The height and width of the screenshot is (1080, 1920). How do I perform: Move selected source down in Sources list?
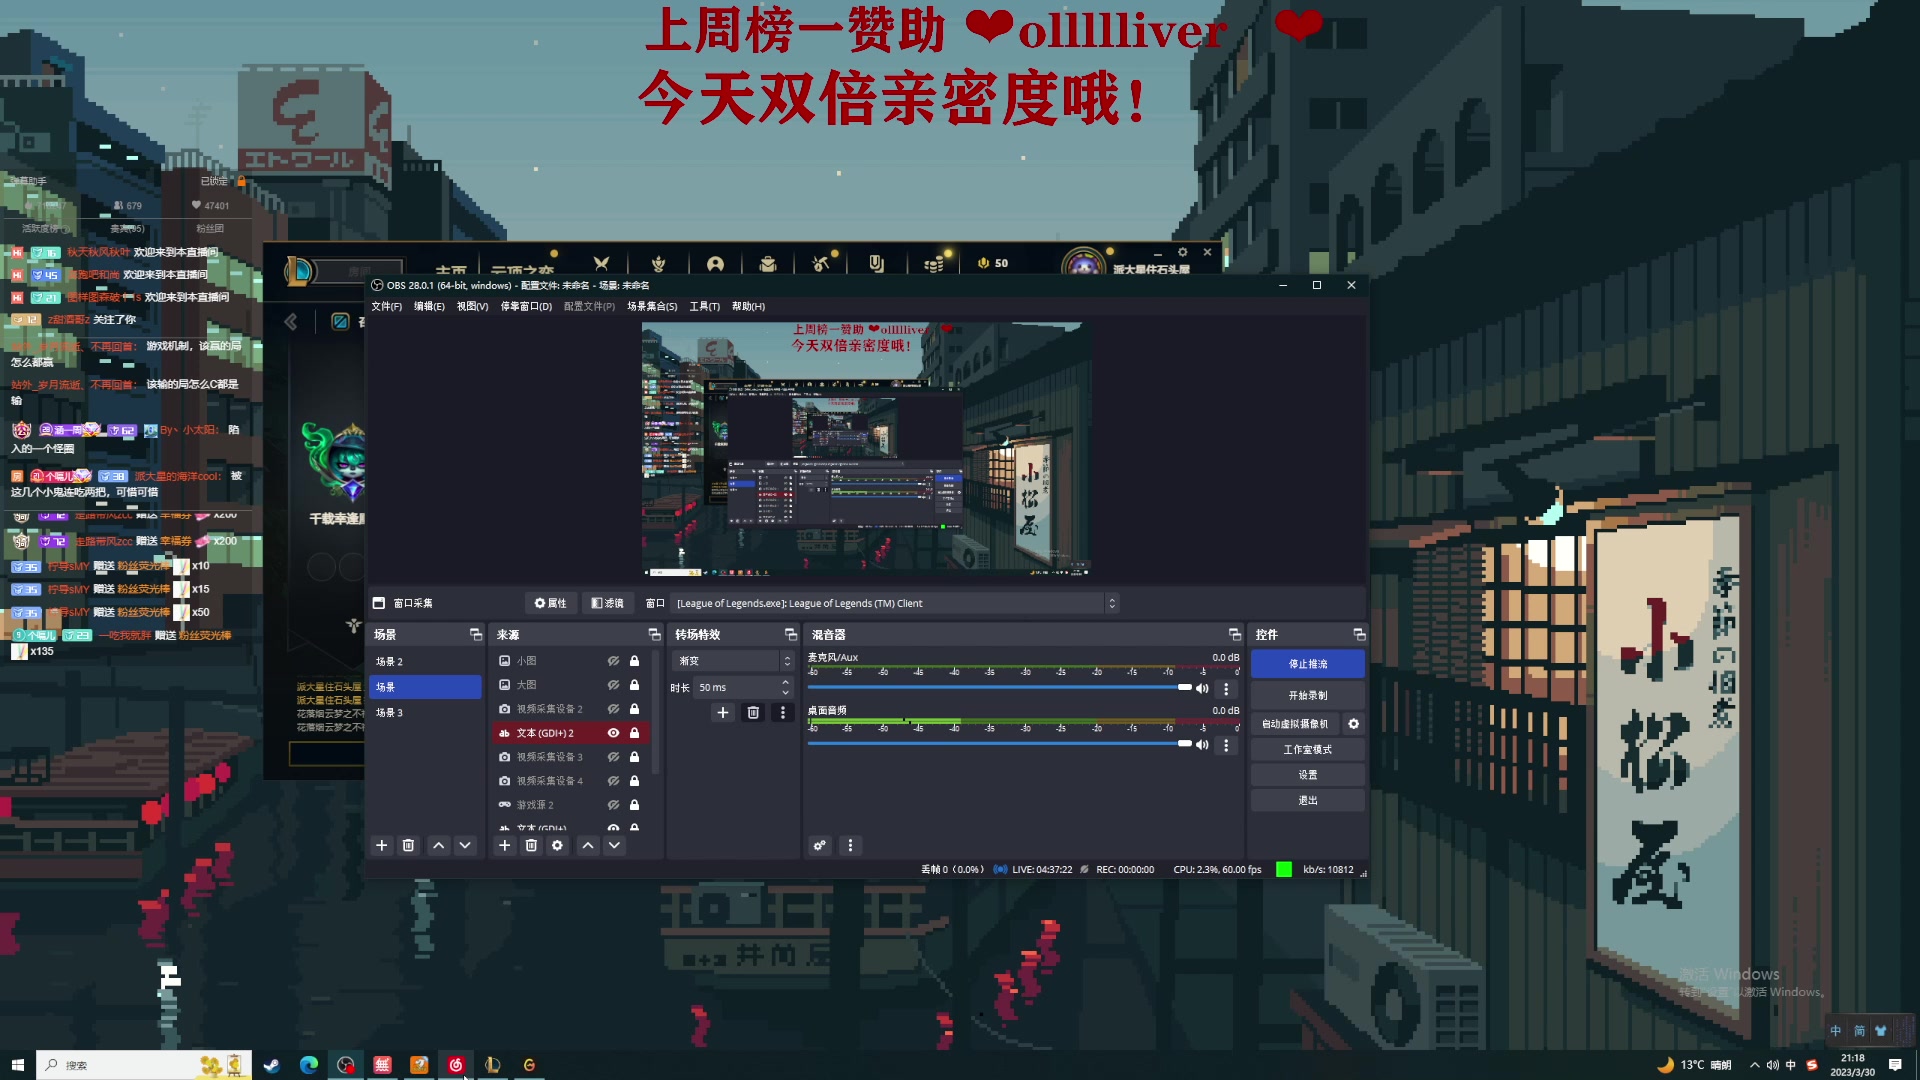pyautogui.click(x=614, y=846)
